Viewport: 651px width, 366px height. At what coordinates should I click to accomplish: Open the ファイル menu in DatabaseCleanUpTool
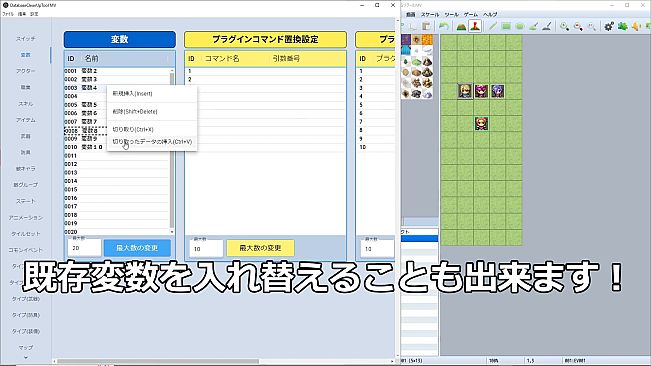pyautogui.click(x=8, y=14)
